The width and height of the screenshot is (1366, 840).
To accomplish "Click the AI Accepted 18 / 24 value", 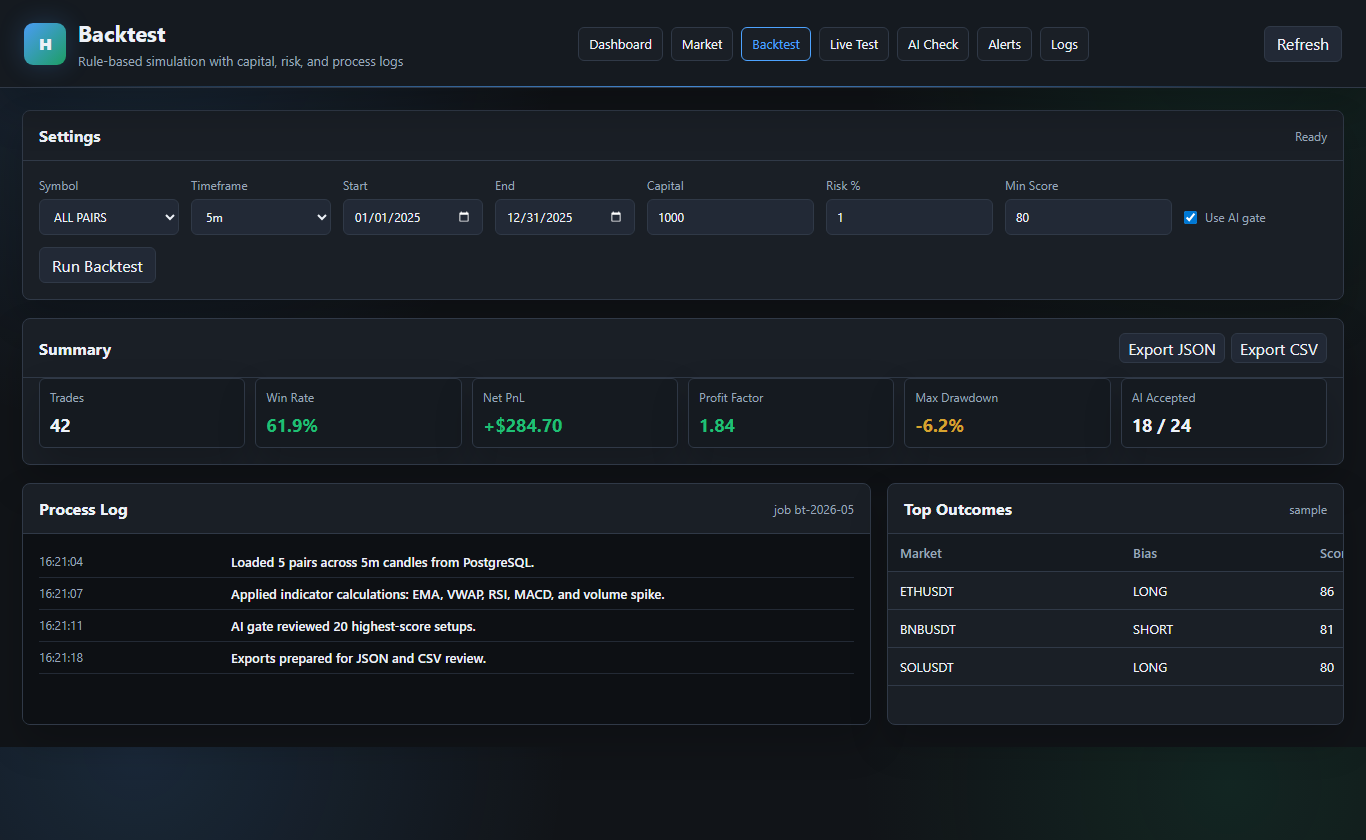I will click(x=1161, y=426).
